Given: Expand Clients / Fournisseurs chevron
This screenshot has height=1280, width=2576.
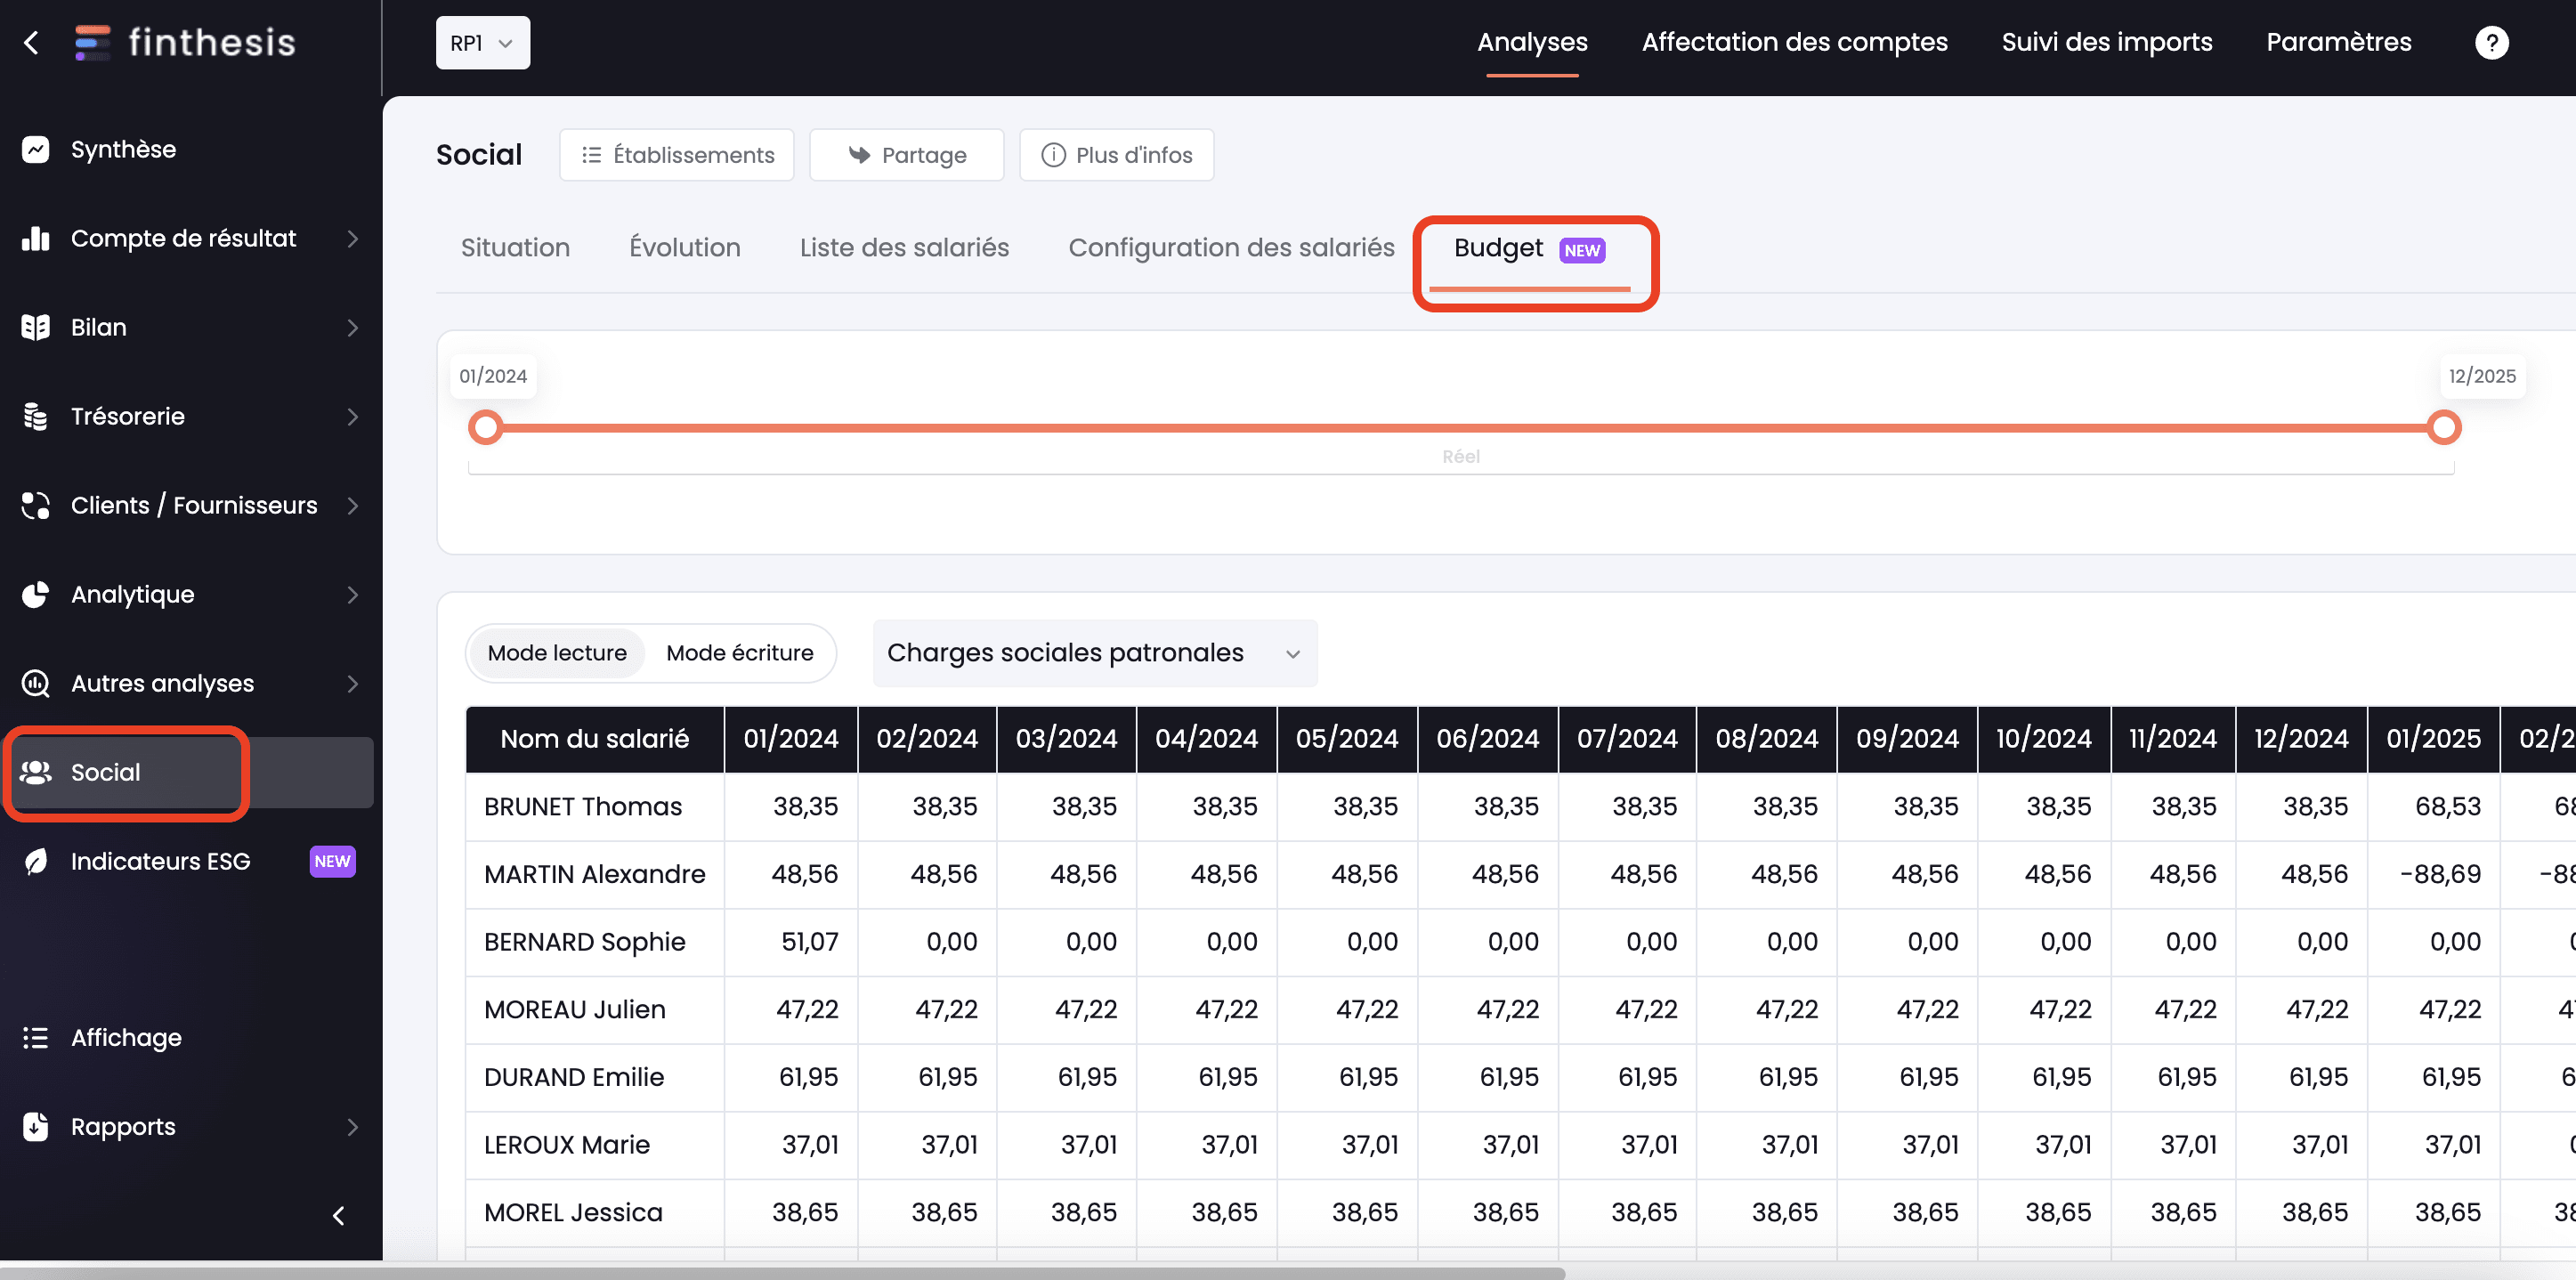Looking at the screenshot, I should pos(352,506).
